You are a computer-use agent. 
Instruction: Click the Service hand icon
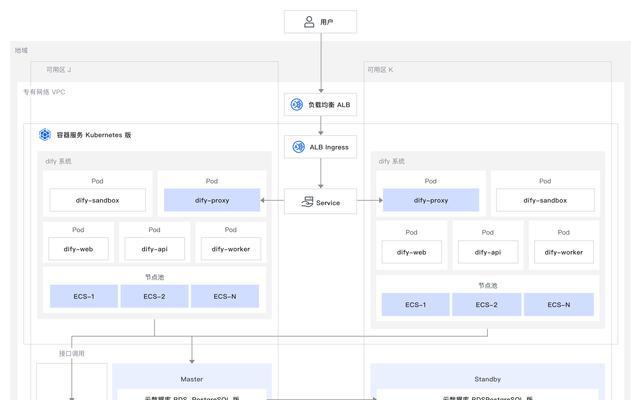[x=307, y=202]
